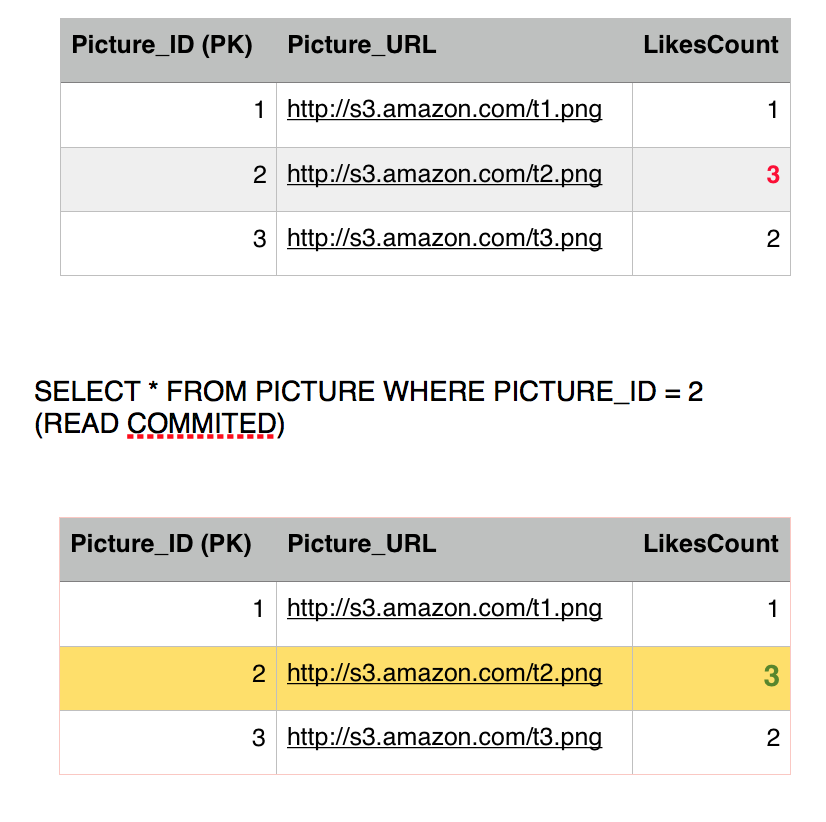Click the red LikesCount value 3
The width and height of the screenshot is (826, 822).
[772, 175]
